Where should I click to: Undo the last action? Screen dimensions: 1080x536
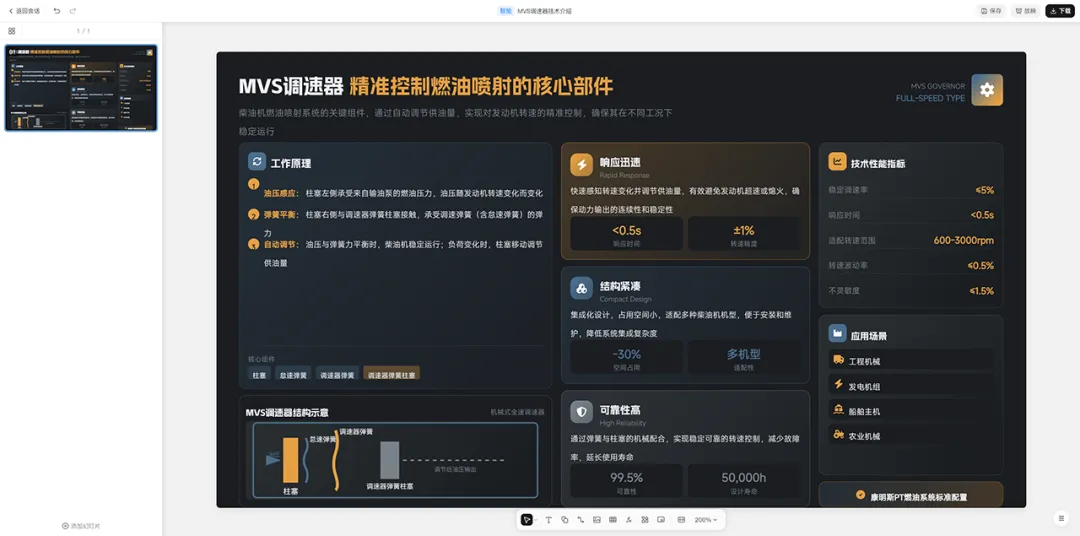57,11
